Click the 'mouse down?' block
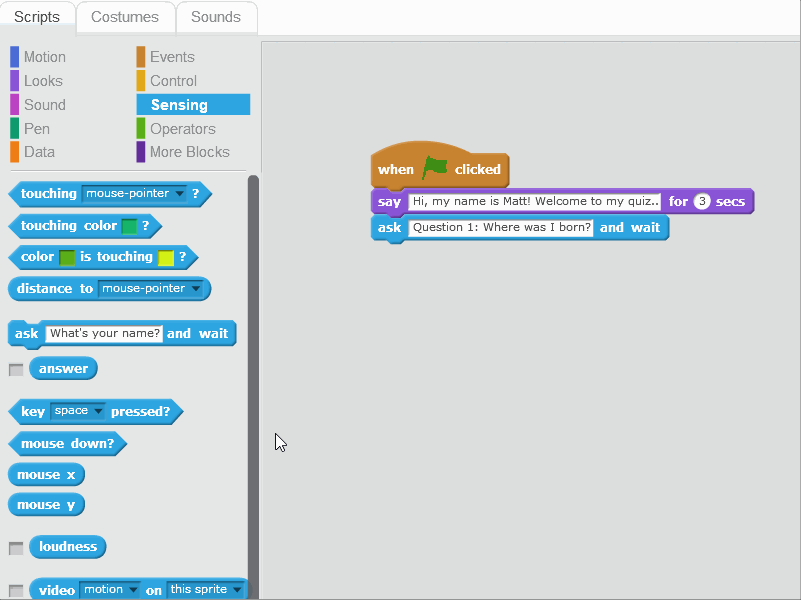 tap(67, 443)
